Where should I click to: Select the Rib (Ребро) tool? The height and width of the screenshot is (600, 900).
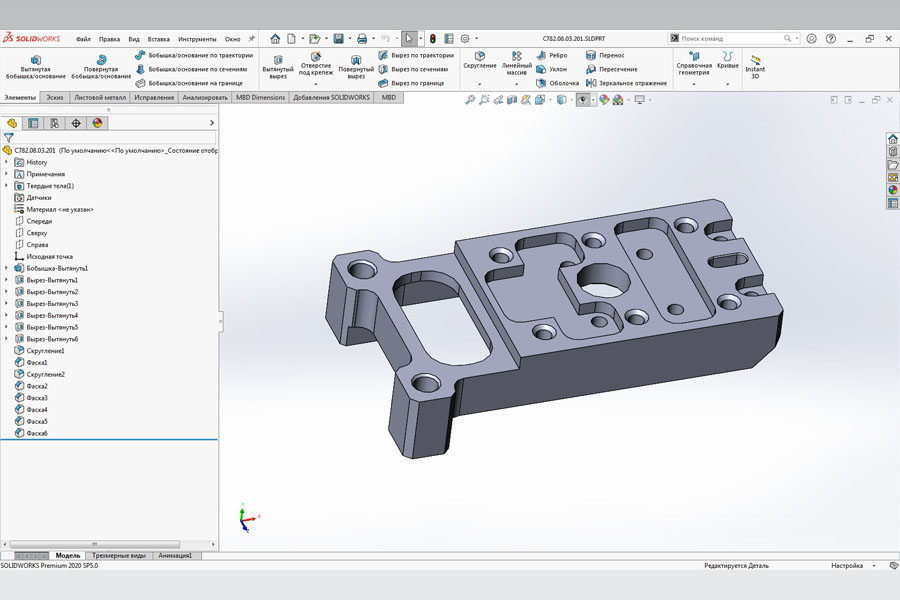(x=552, y=55)
